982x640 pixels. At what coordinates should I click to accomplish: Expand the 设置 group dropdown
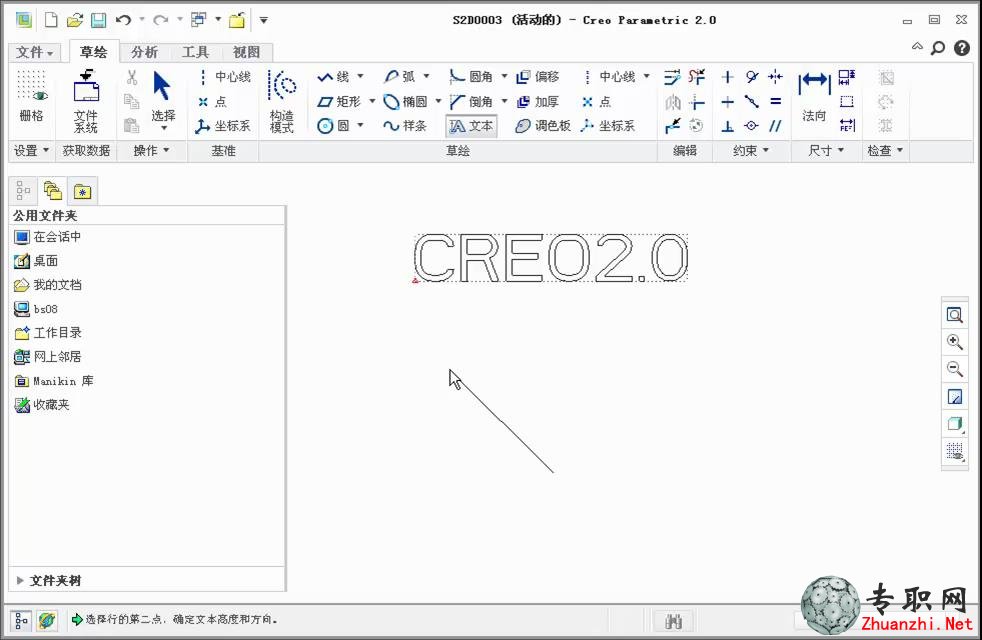[x=31, y=150]
